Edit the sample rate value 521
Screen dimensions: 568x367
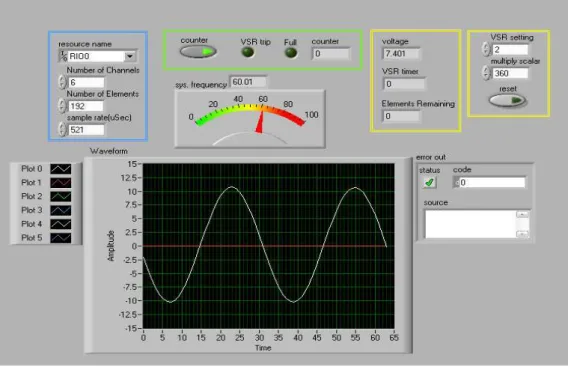(x=86, y=130)
